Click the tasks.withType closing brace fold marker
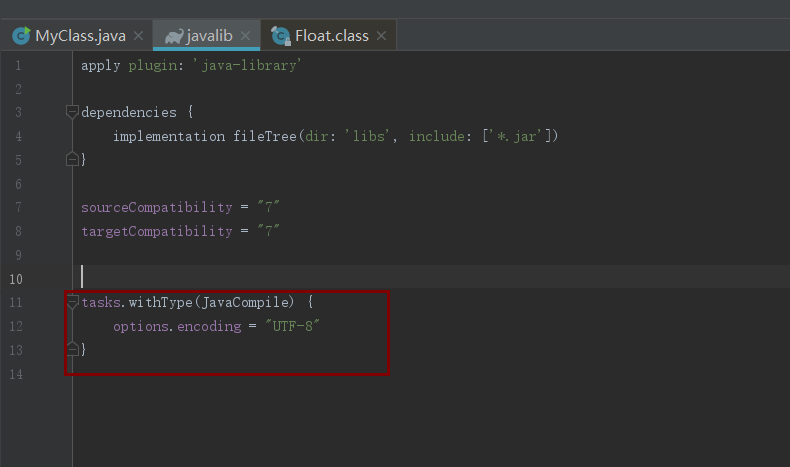 click(x=73, y=349)
